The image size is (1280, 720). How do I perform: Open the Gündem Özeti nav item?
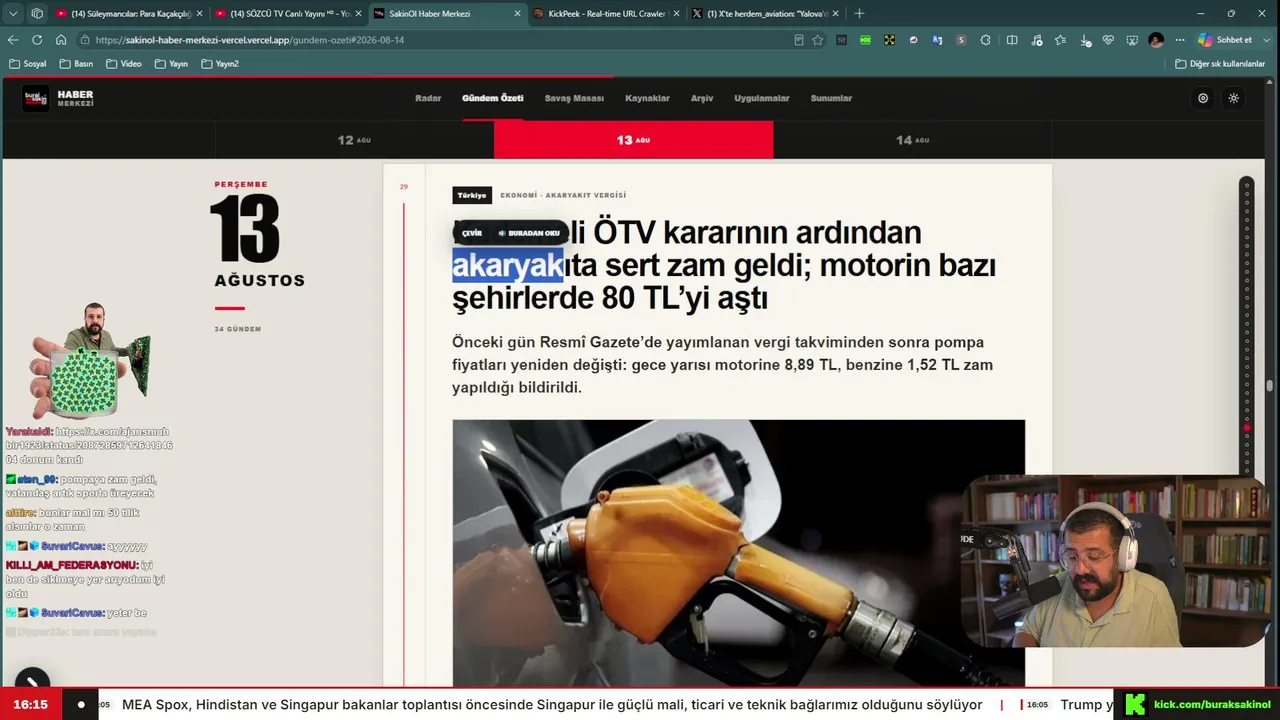(493, 98)
